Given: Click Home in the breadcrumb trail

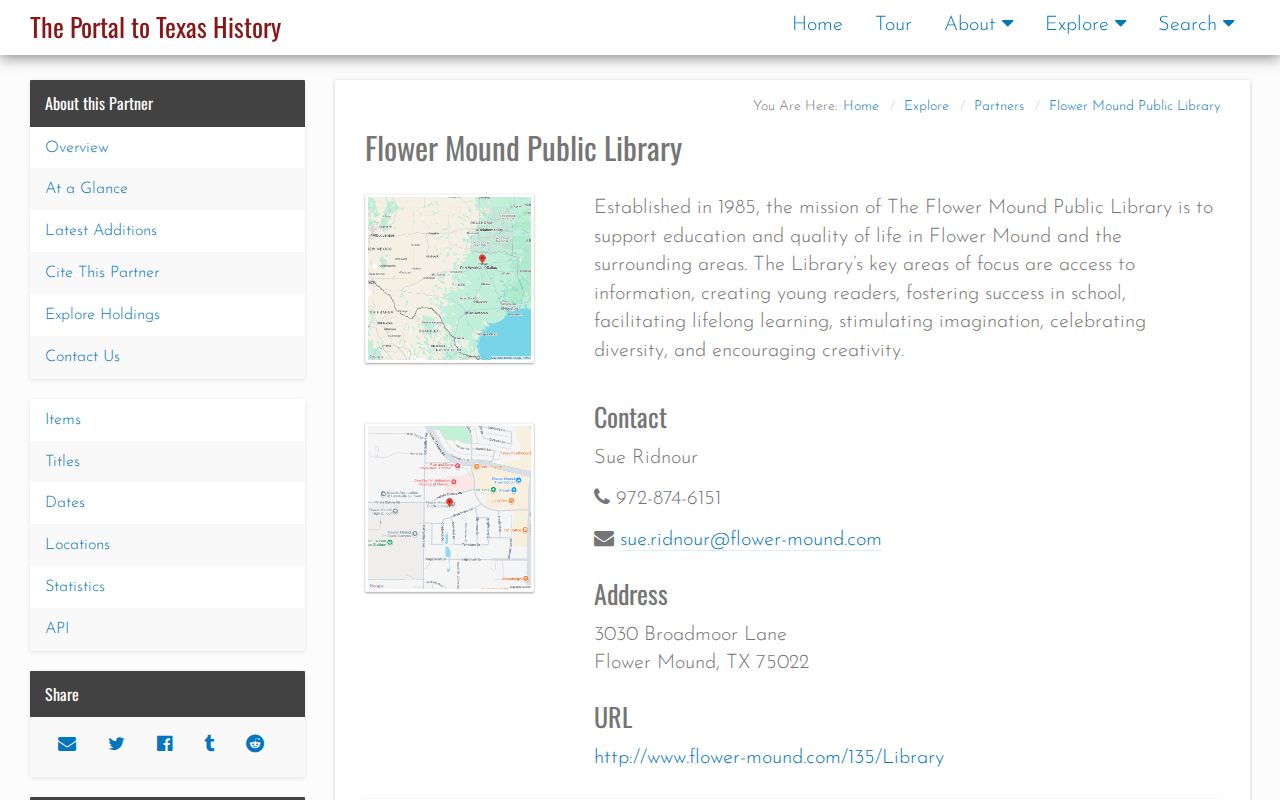Looking at the screenshot, I should point(861,105).
